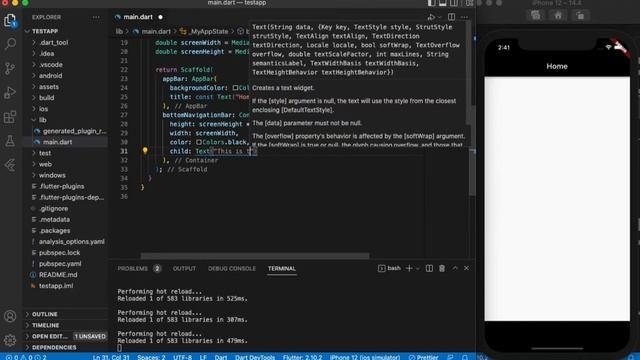The height and width of the screenshot is (360, 640).
Task: Click the editor horizontal scrollbar
Action: pos(255,256)
